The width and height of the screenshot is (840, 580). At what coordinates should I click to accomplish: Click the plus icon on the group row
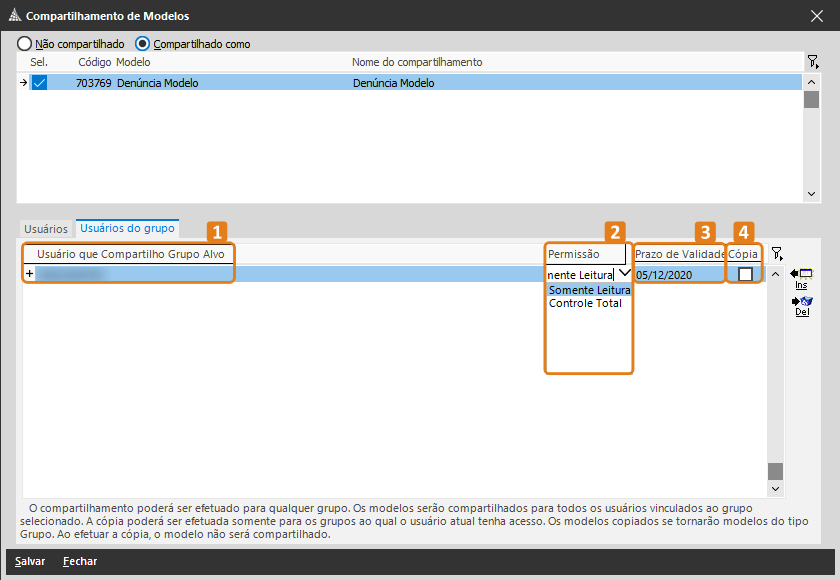coord(29,274)
